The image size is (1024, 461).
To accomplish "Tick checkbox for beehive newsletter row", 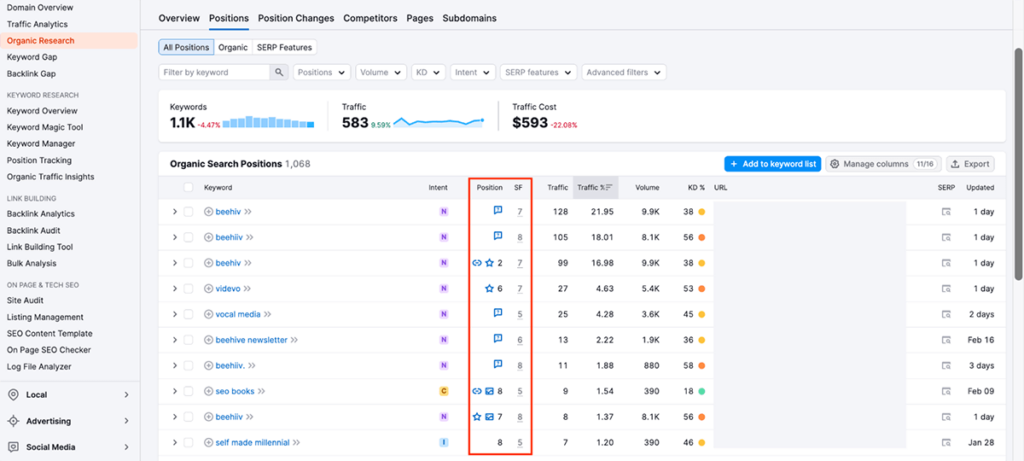I will 188,340.
